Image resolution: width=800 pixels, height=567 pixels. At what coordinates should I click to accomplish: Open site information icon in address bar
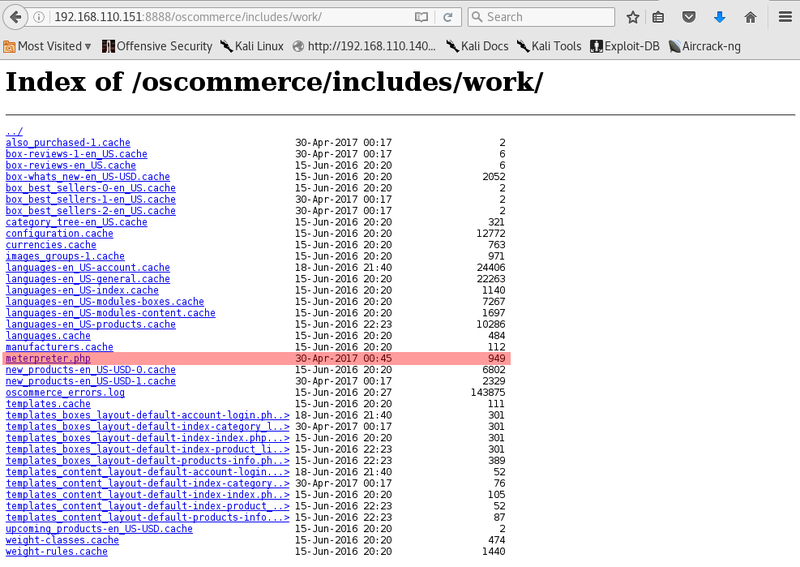(x=39, y=17)
